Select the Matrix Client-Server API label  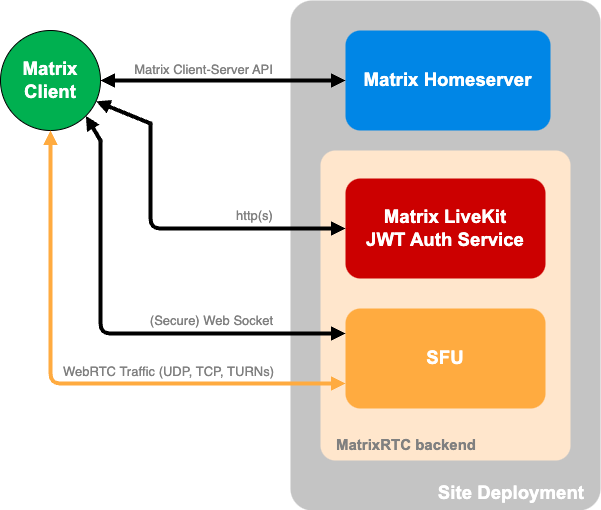(202, 70)
